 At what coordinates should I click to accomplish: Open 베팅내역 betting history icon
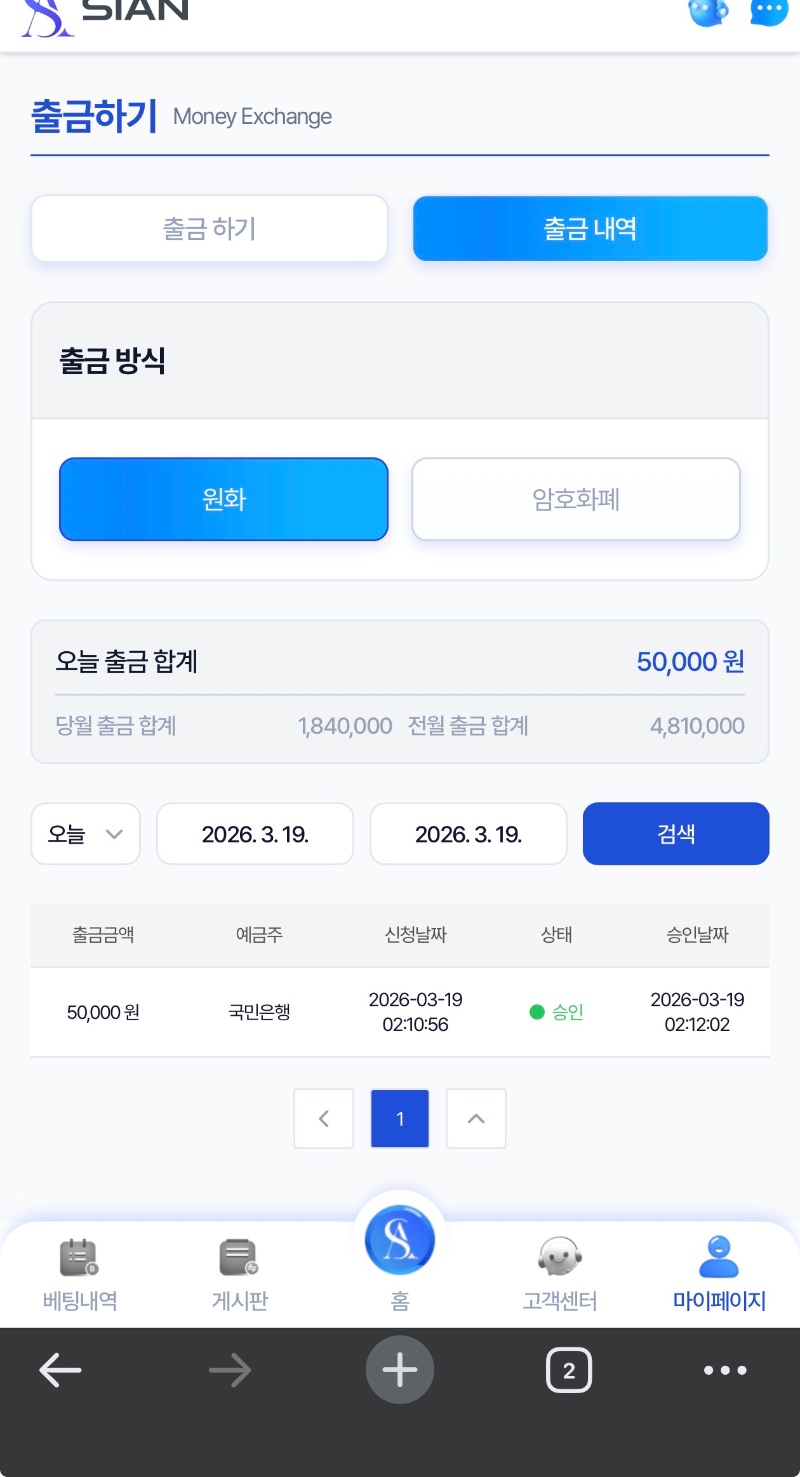click(79, 1257)
